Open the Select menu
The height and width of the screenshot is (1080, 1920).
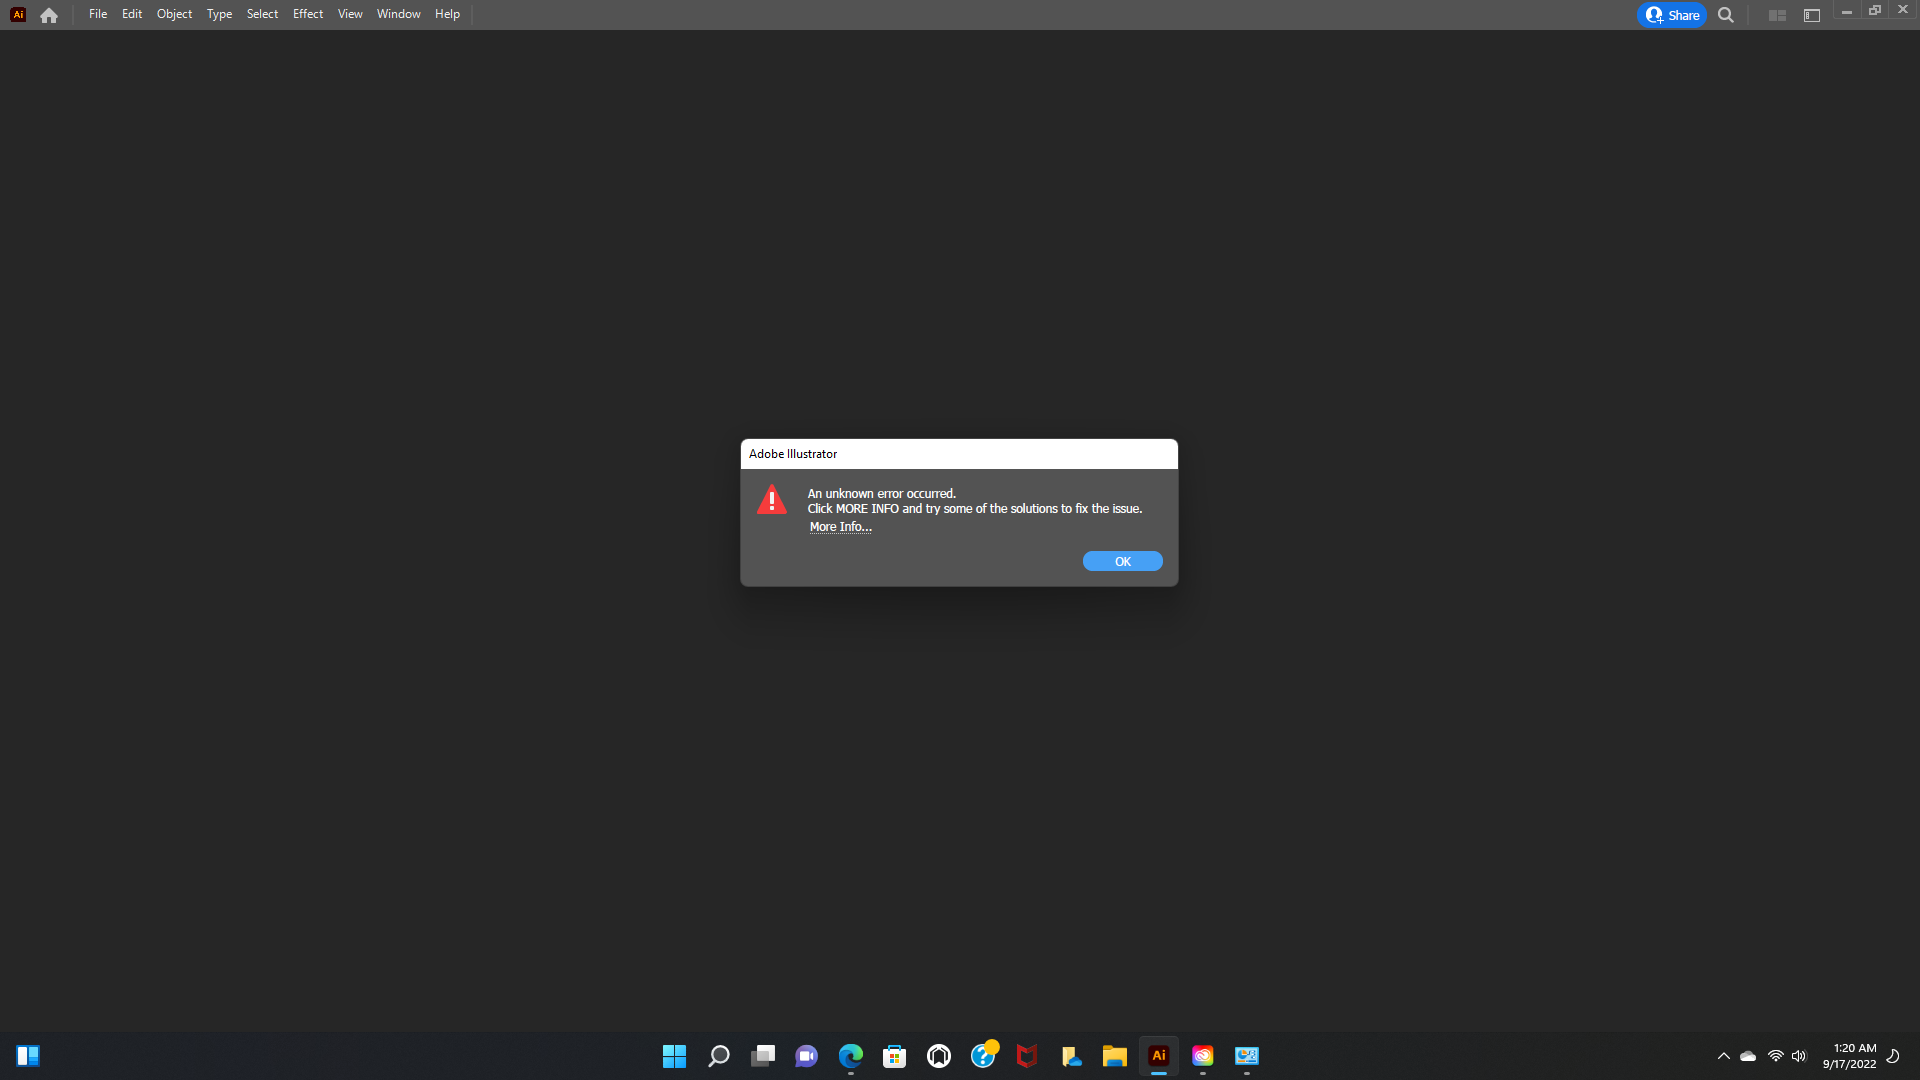(x=262, y=13)
